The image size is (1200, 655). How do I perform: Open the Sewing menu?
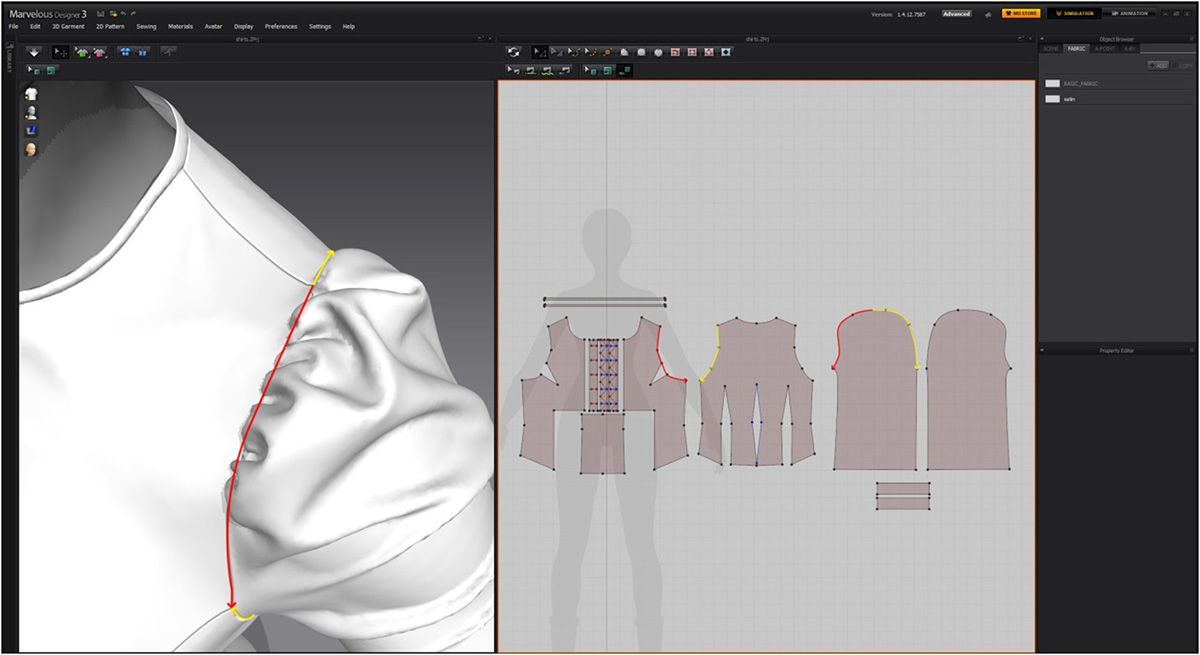(x=146, y=27)
